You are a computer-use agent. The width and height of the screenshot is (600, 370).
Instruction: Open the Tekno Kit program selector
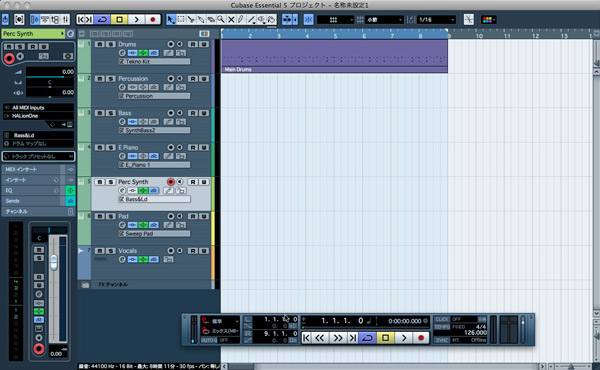[x=154, y=62]
